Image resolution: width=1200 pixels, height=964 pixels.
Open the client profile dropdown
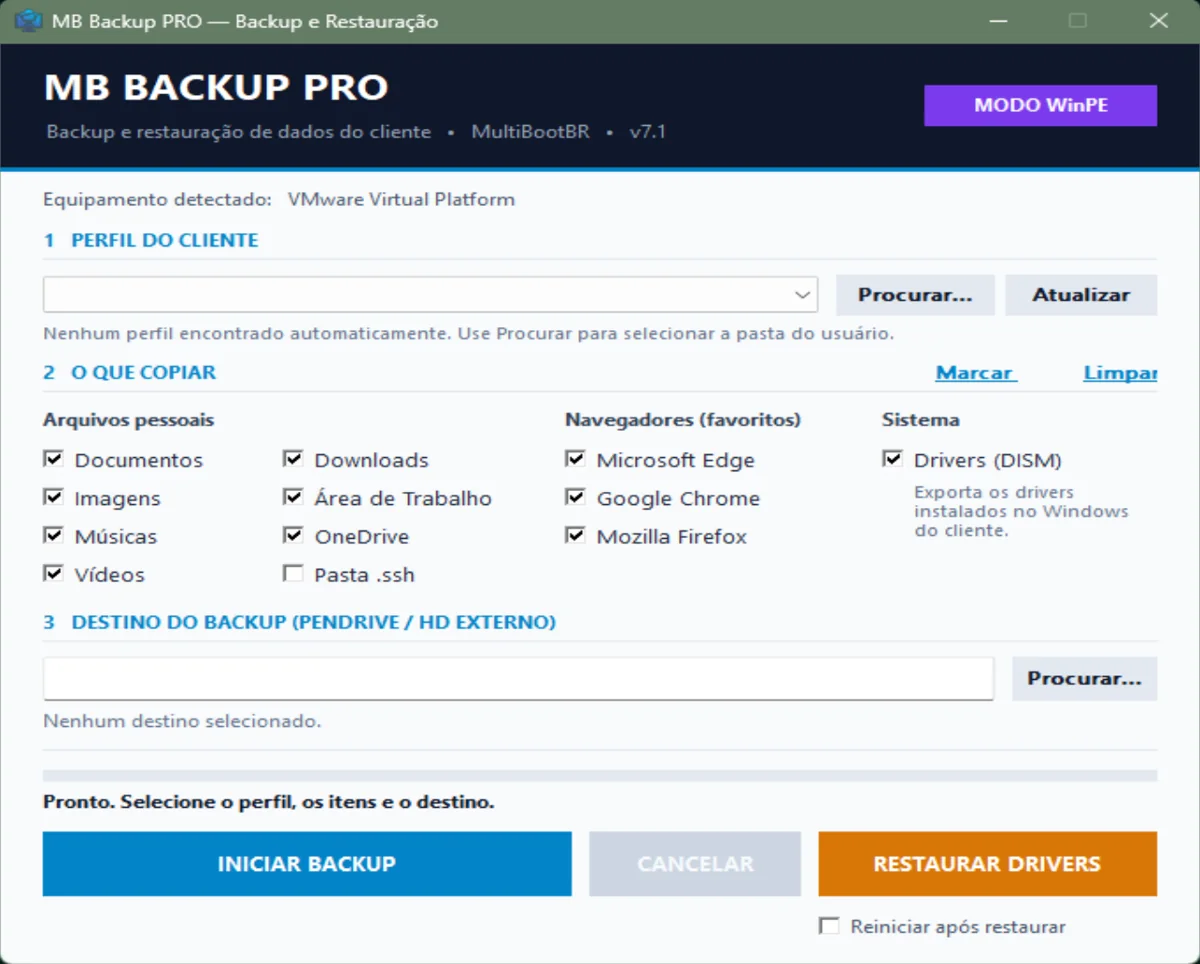tap(430, 295)
